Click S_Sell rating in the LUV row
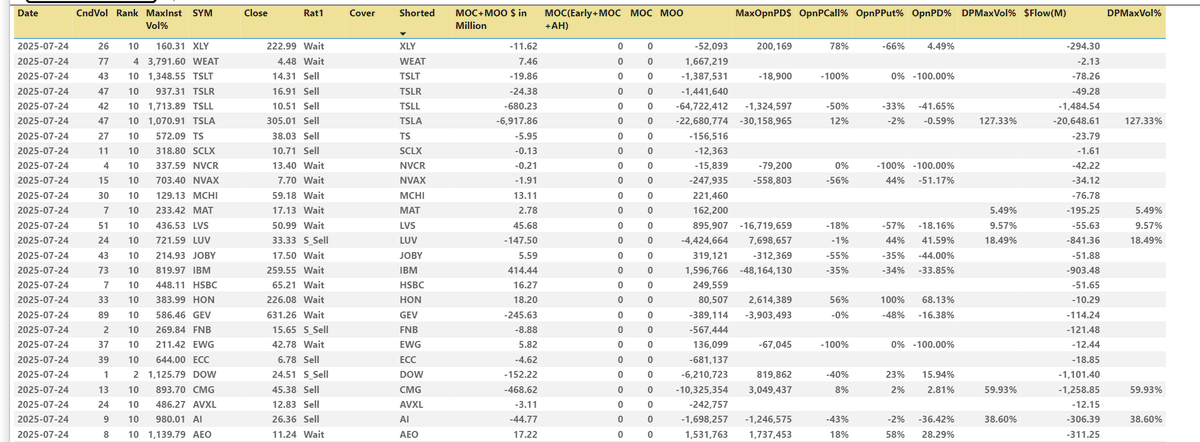1200x442 pixels. coord(316,241)
